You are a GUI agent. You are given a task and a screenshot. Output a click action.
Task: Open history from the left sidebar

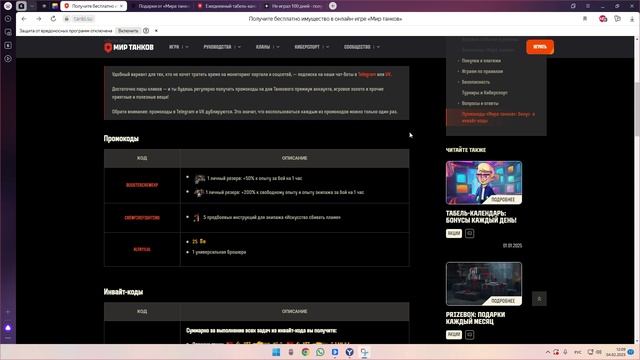(8, 19)
